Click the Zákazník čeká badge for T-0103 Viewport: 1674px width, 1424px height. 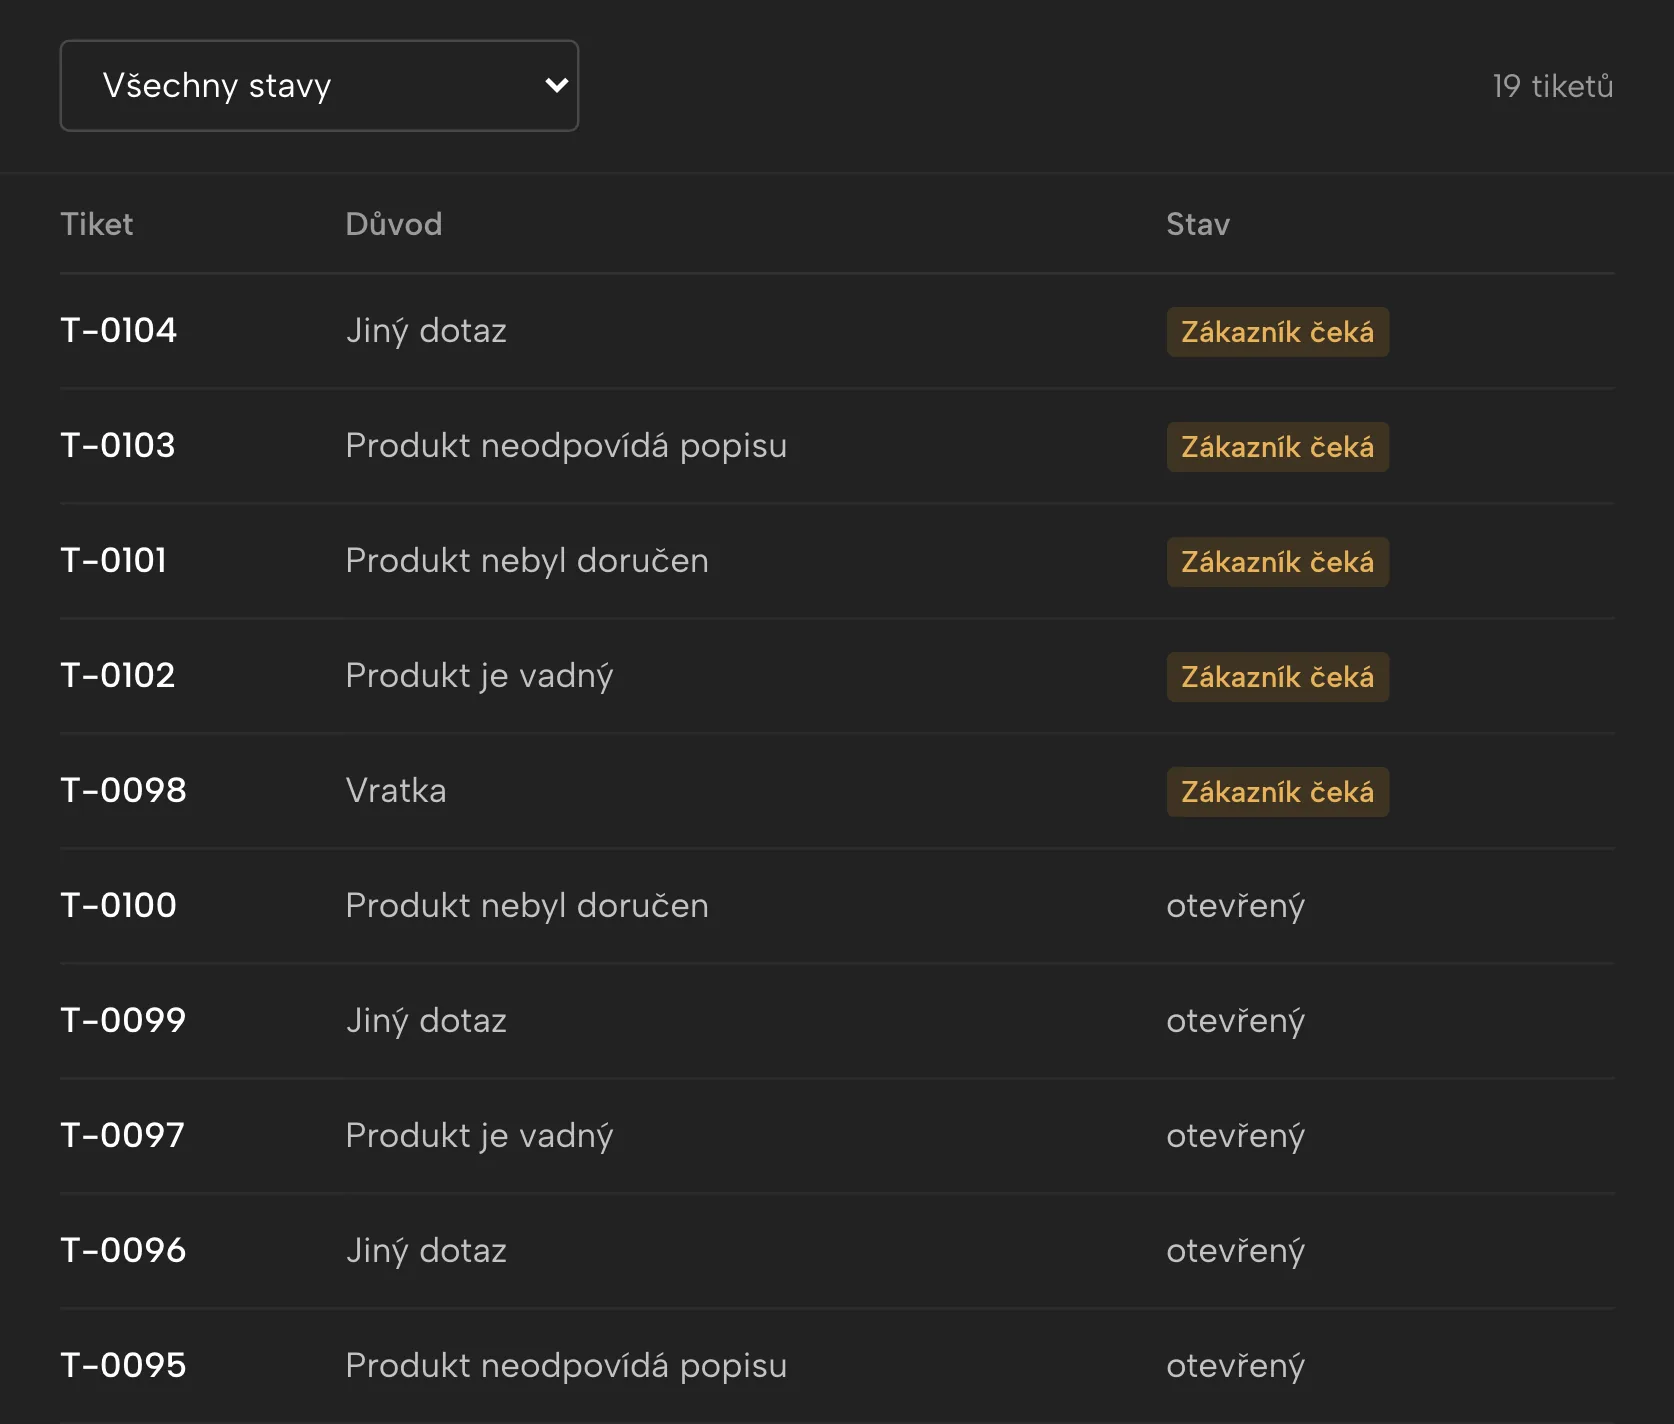(1278, 447)
